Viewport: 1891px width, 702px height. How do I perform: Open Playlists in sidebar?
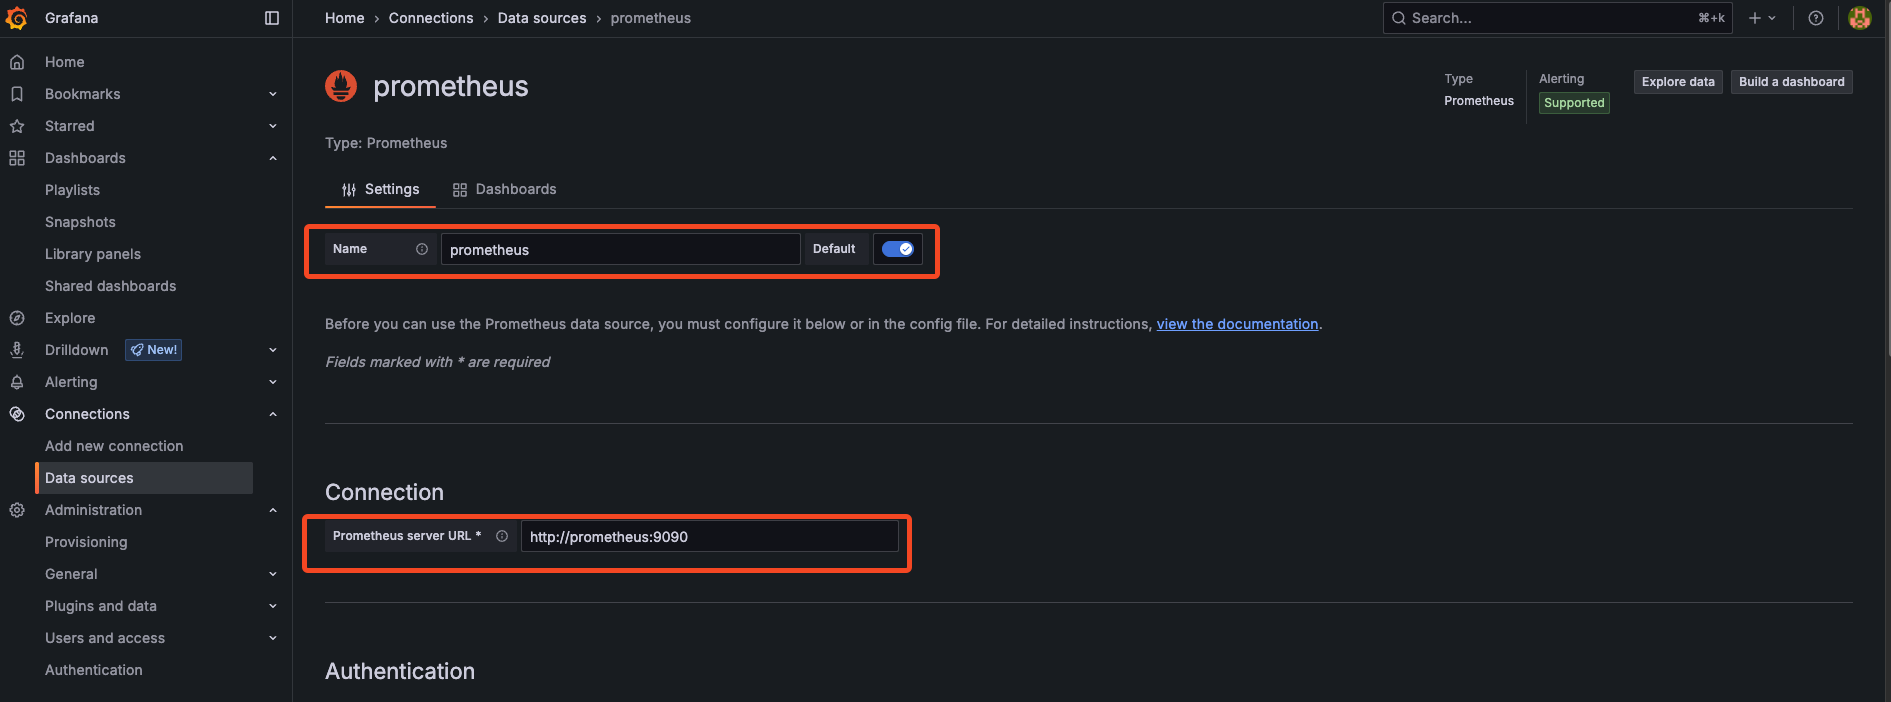72,190
